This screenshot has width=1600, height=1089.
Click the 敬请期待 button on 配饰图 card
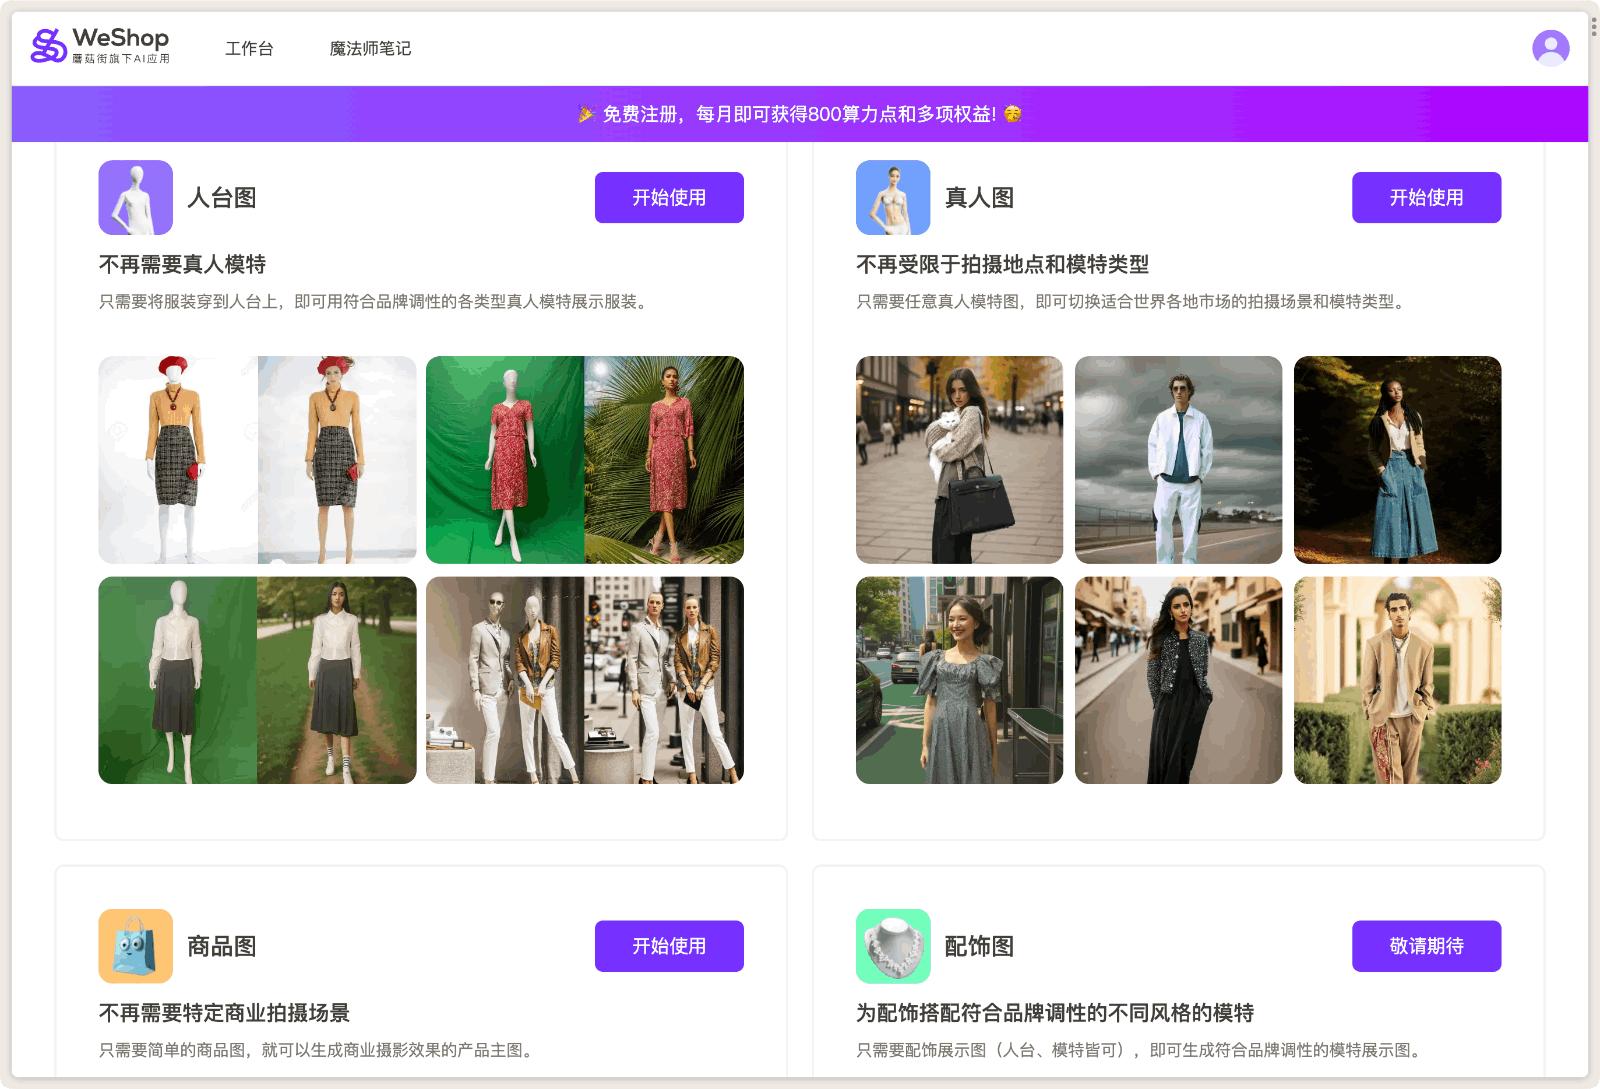point(1426,945)
